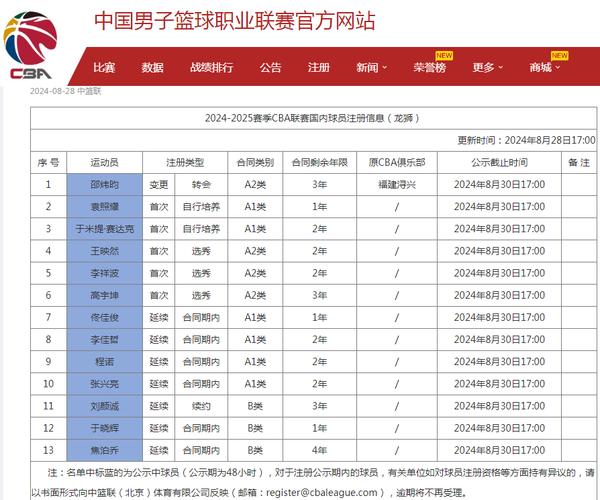Screen dimensions: 600x500
Task: Select player 于晓辉 in row 12
Action: click(104, 428)
